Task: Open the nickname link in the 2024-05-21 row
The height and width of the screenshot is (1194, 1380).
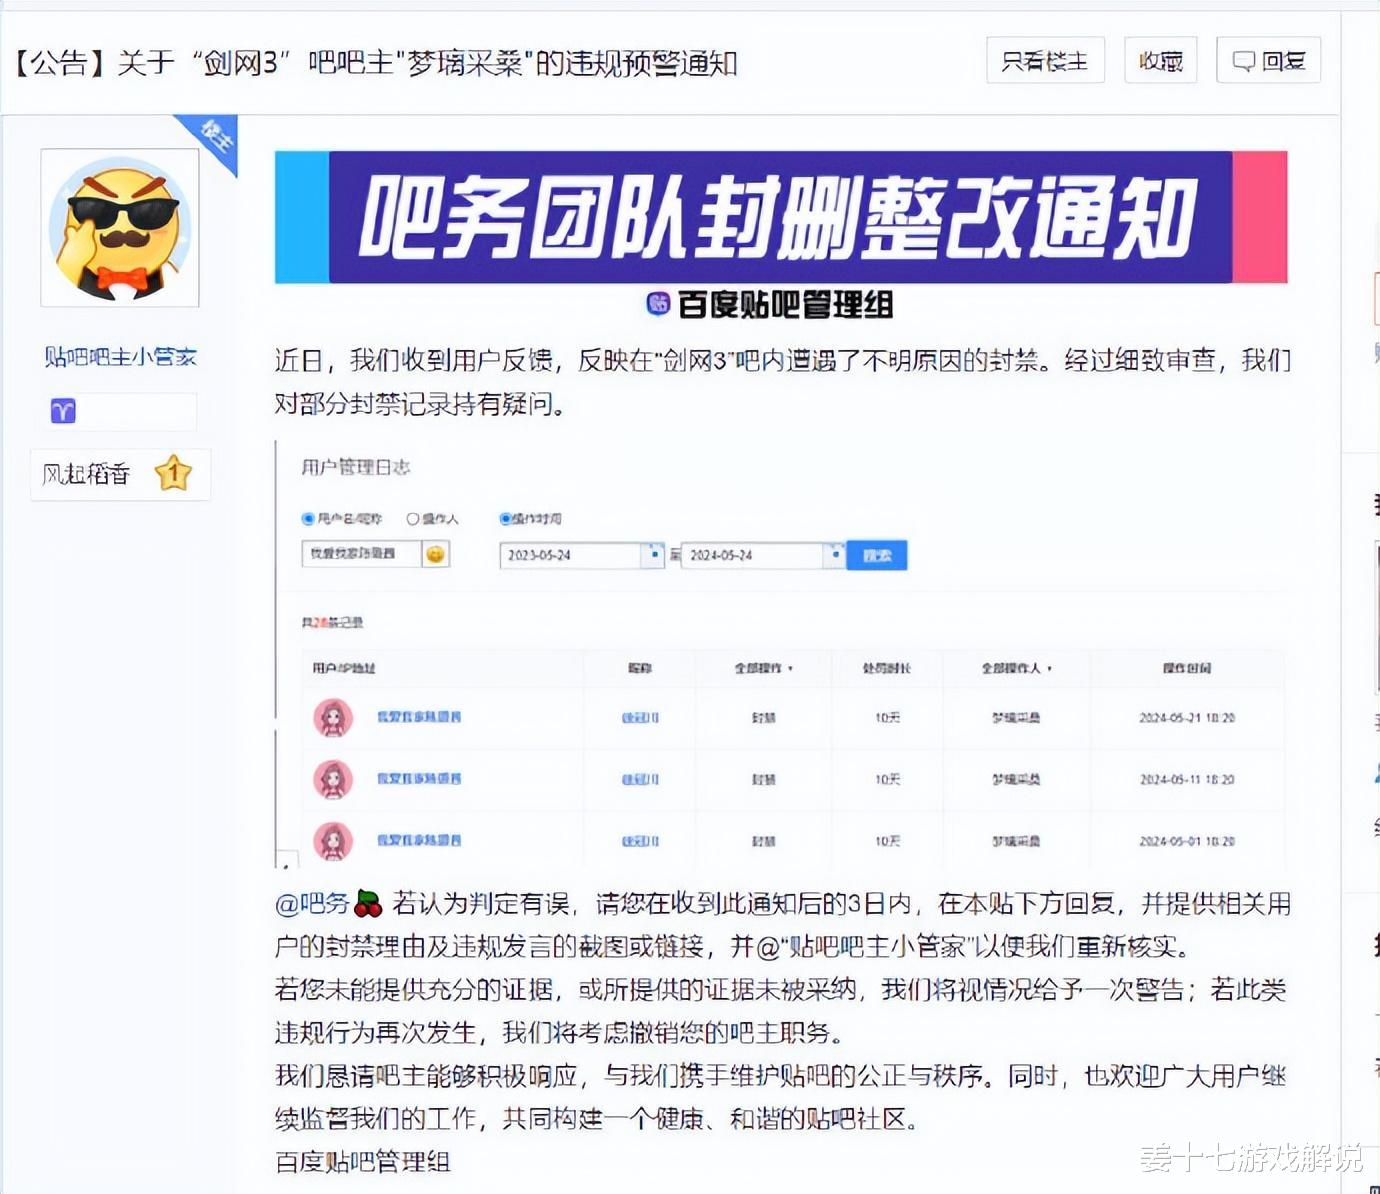Action: click(640, 718)
